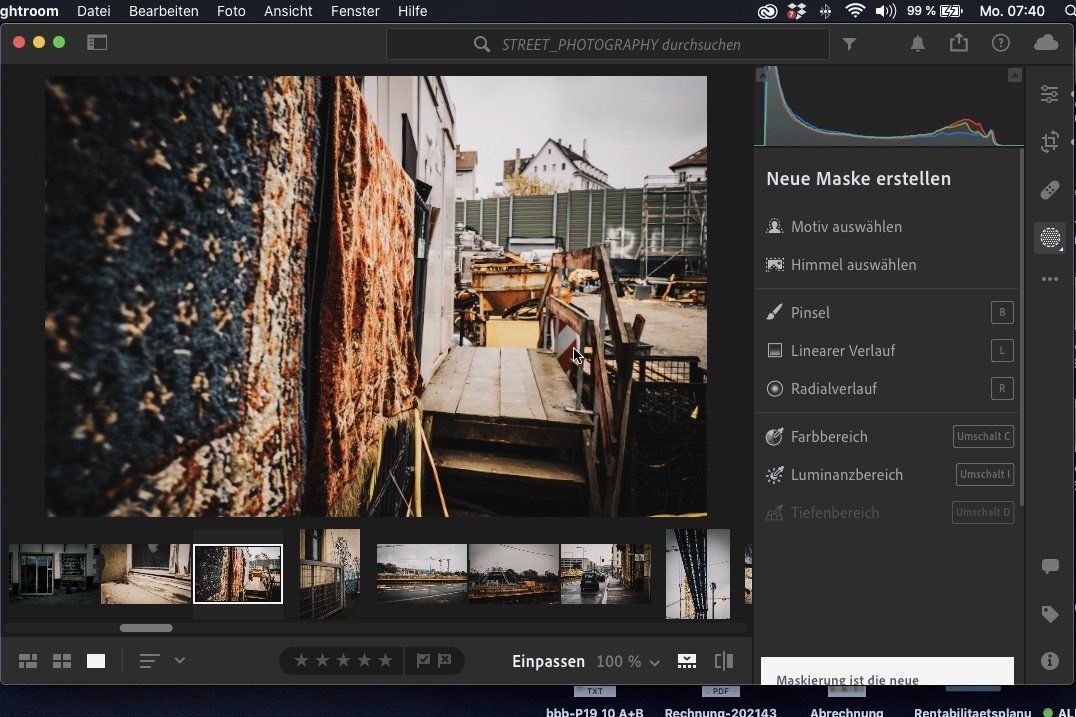
Task: Toggle the before/after original view
Action: [724, 661]
